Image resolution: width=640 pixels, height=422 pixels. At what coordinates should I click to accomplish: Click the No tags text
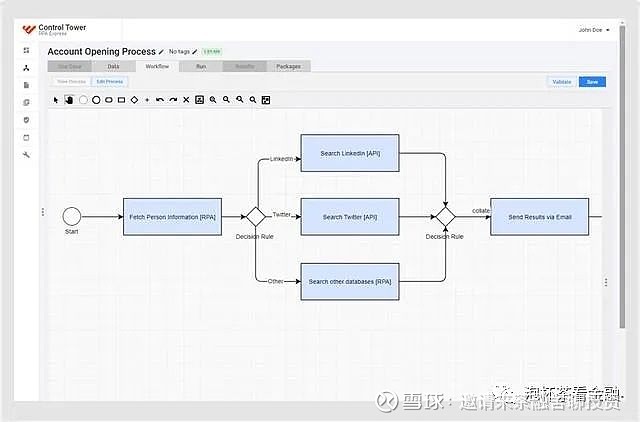point(180,52)
